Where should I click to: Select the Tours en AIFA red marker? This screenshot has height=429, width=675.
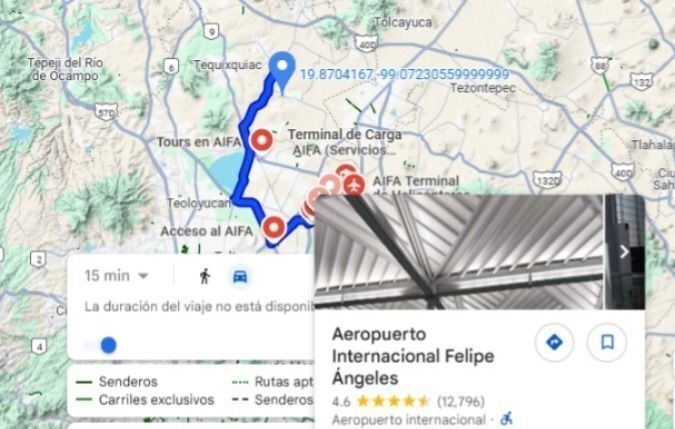click(262, 140)
